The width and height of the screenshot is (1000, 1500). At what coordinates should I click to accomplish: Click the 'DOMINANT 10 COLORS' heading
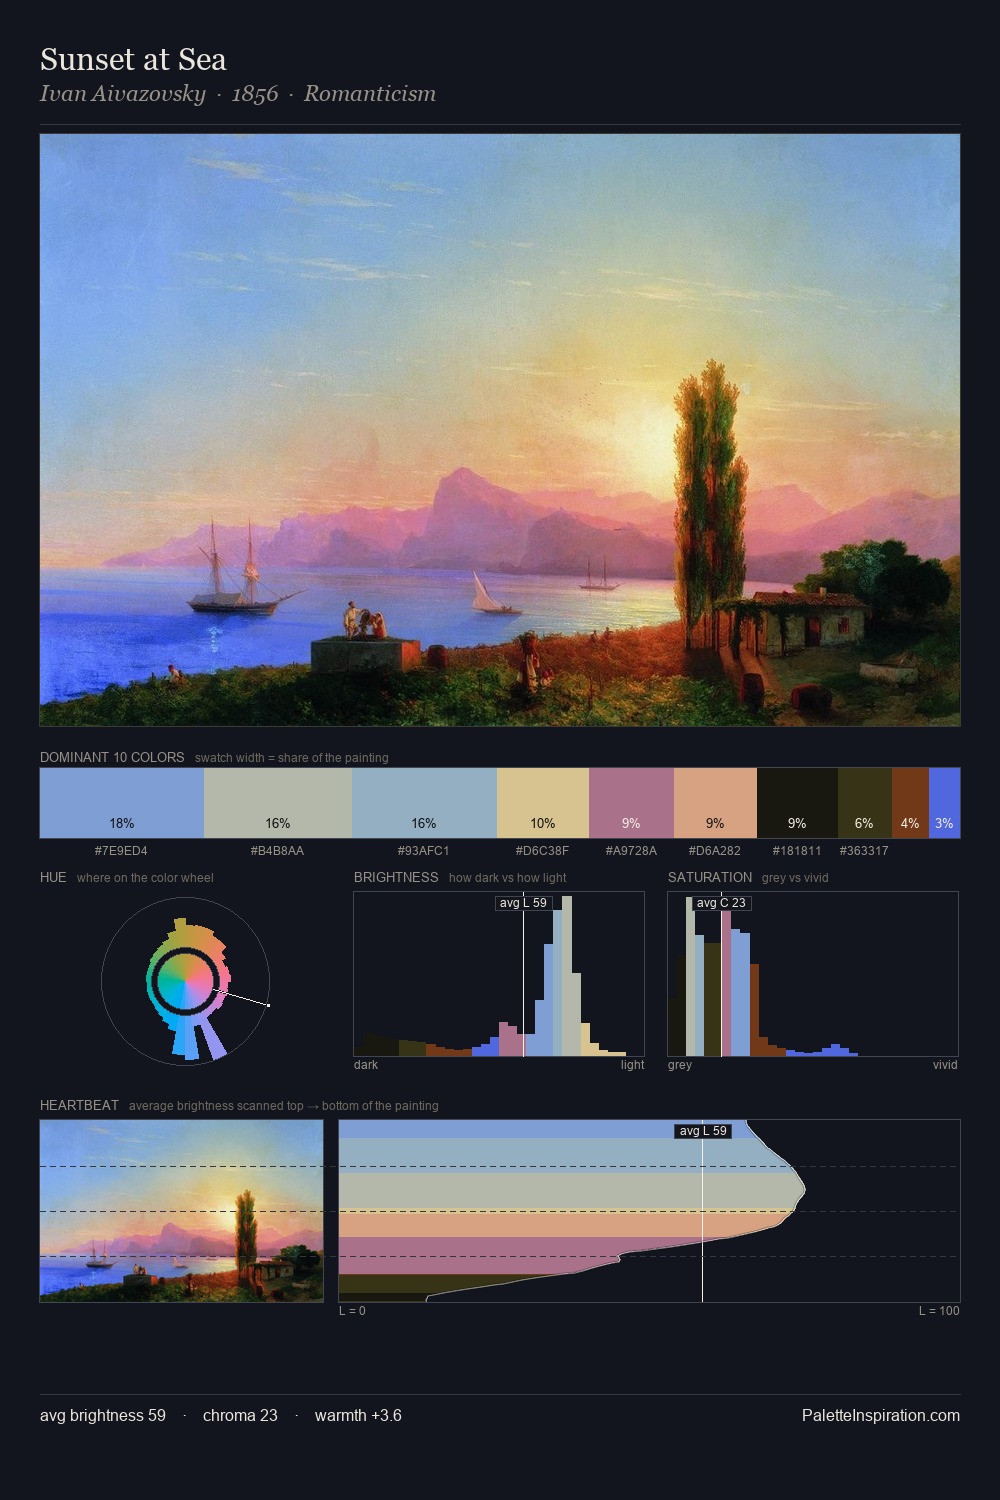(112, 757)
